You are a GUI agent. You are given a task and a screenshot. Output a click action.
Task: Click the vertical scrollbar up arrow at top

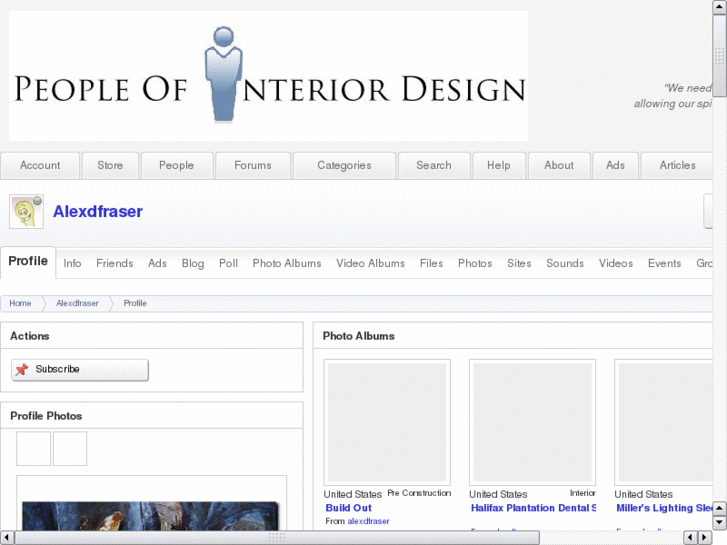[x=719, y=7]
